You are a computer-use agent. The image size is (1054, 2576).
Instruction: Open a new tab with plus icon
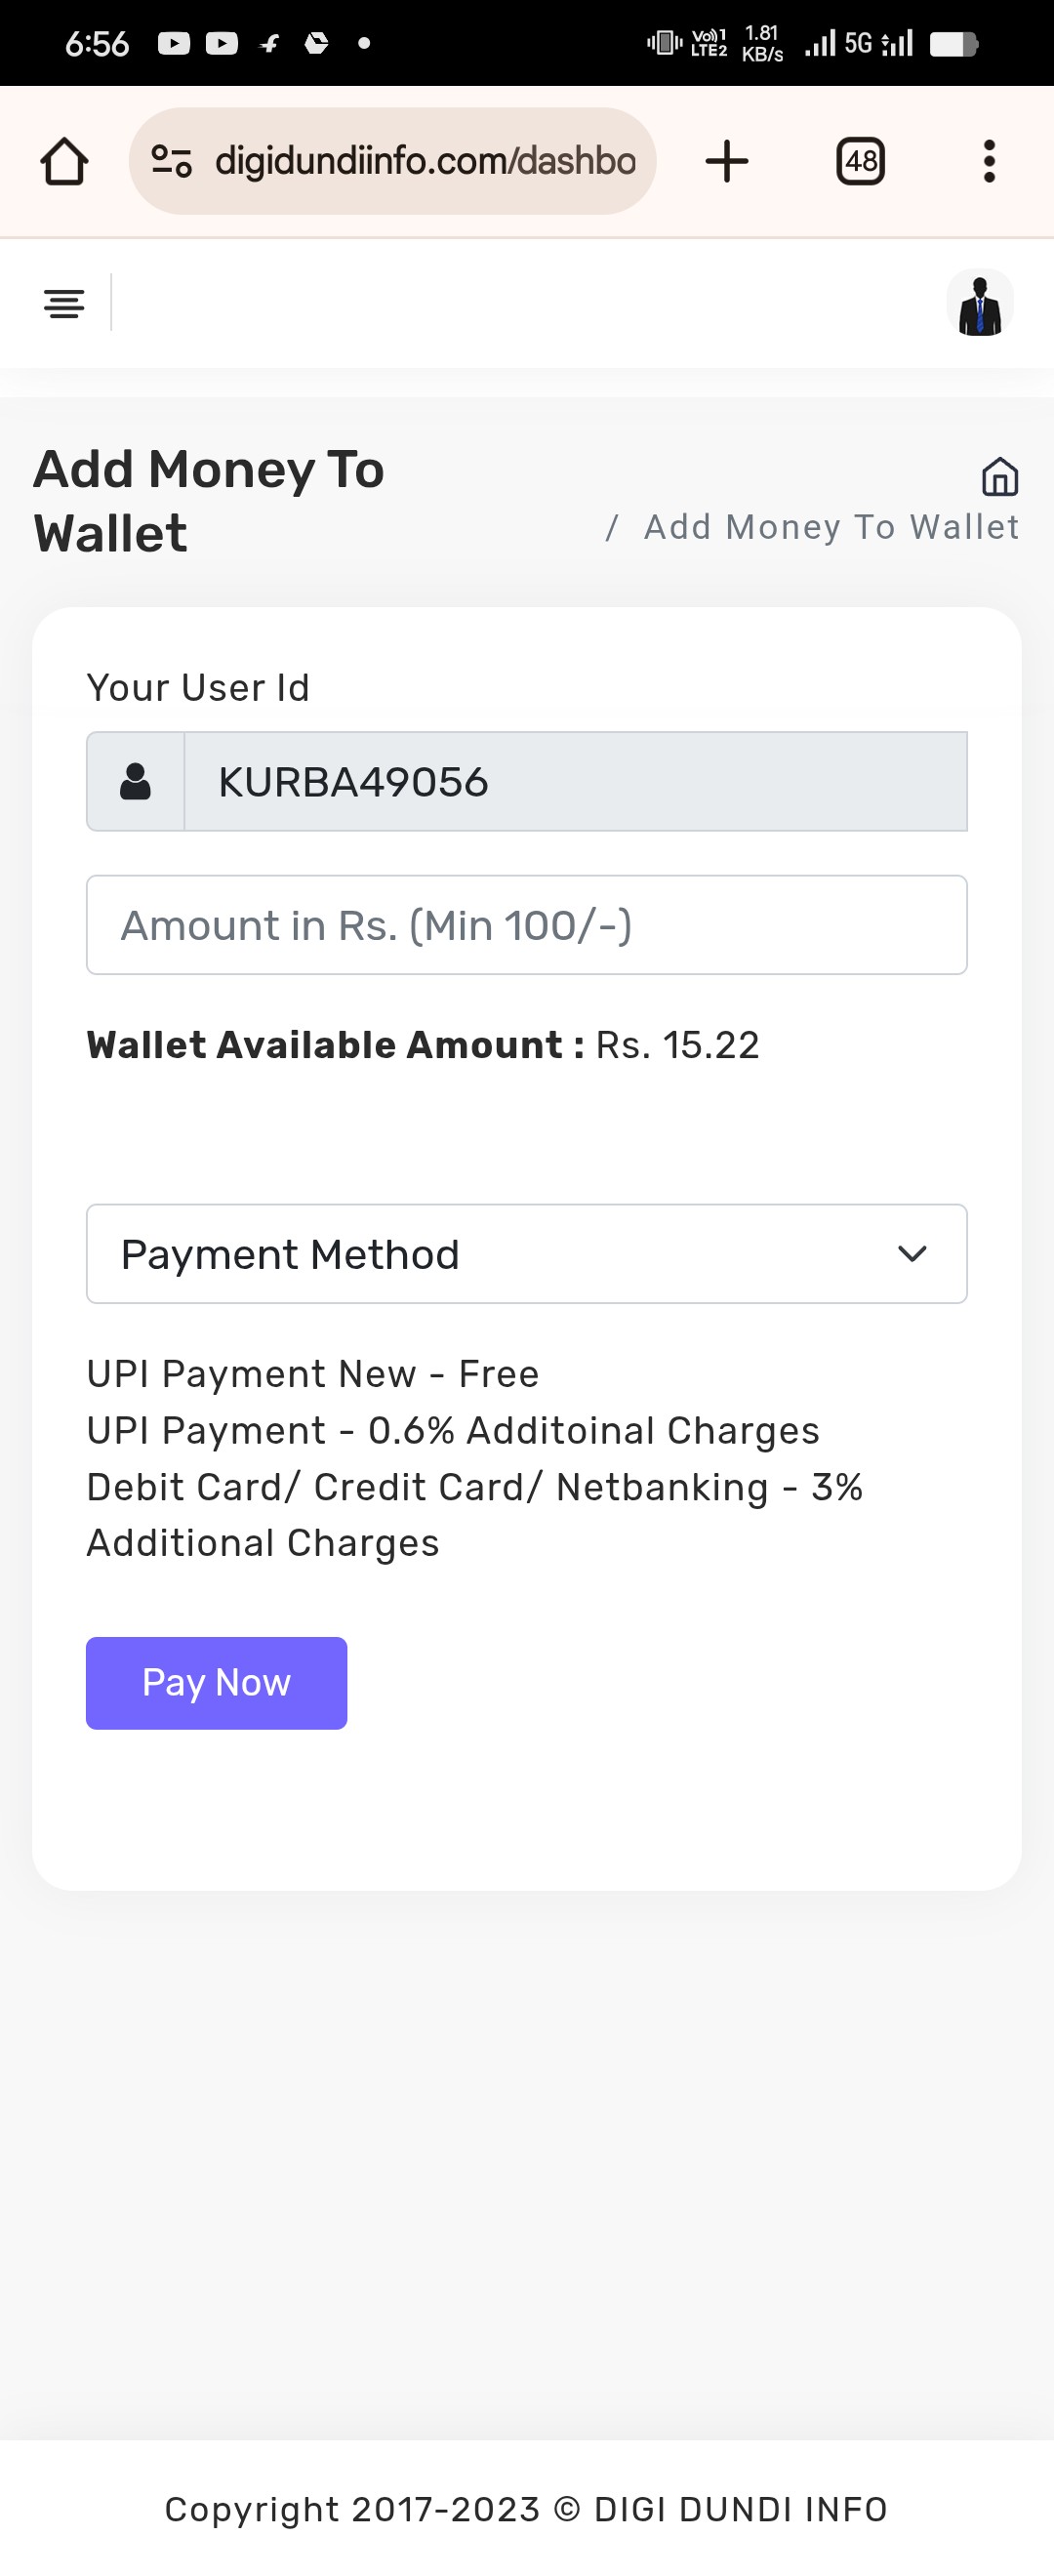[727, 161]
